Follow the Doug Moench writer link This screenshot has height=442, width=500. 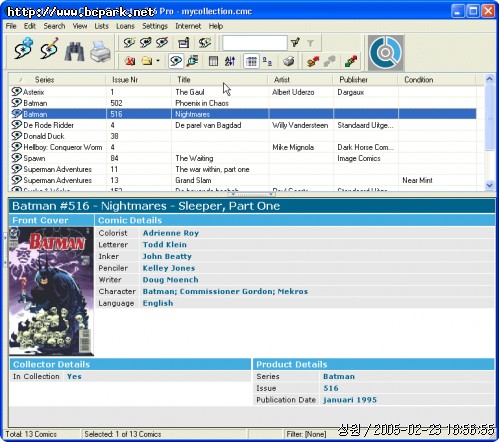[x=170, y=280]
